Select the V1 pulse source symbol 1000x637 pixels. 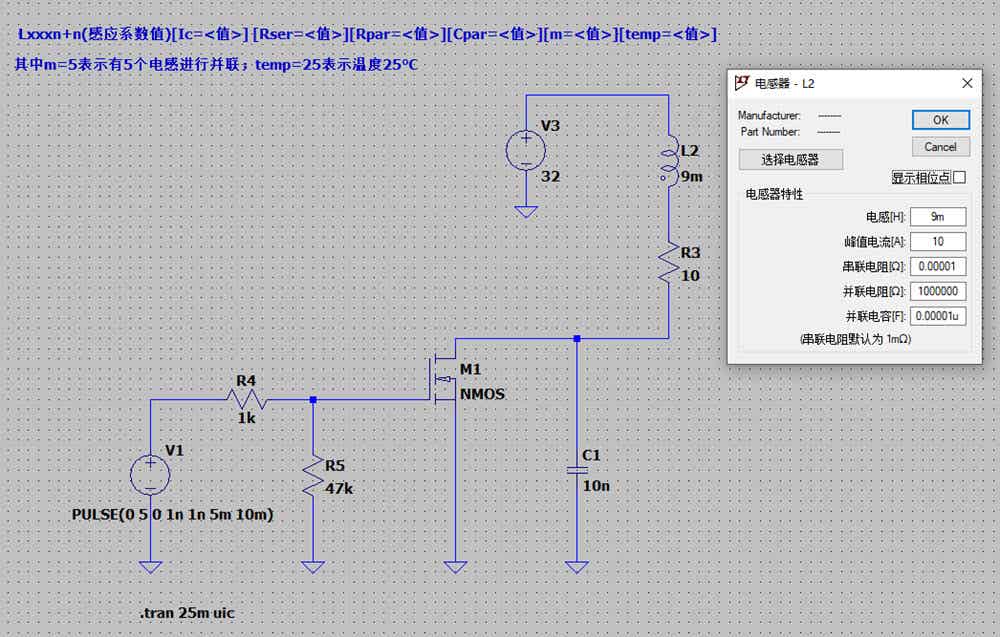[x=151, y=475]
